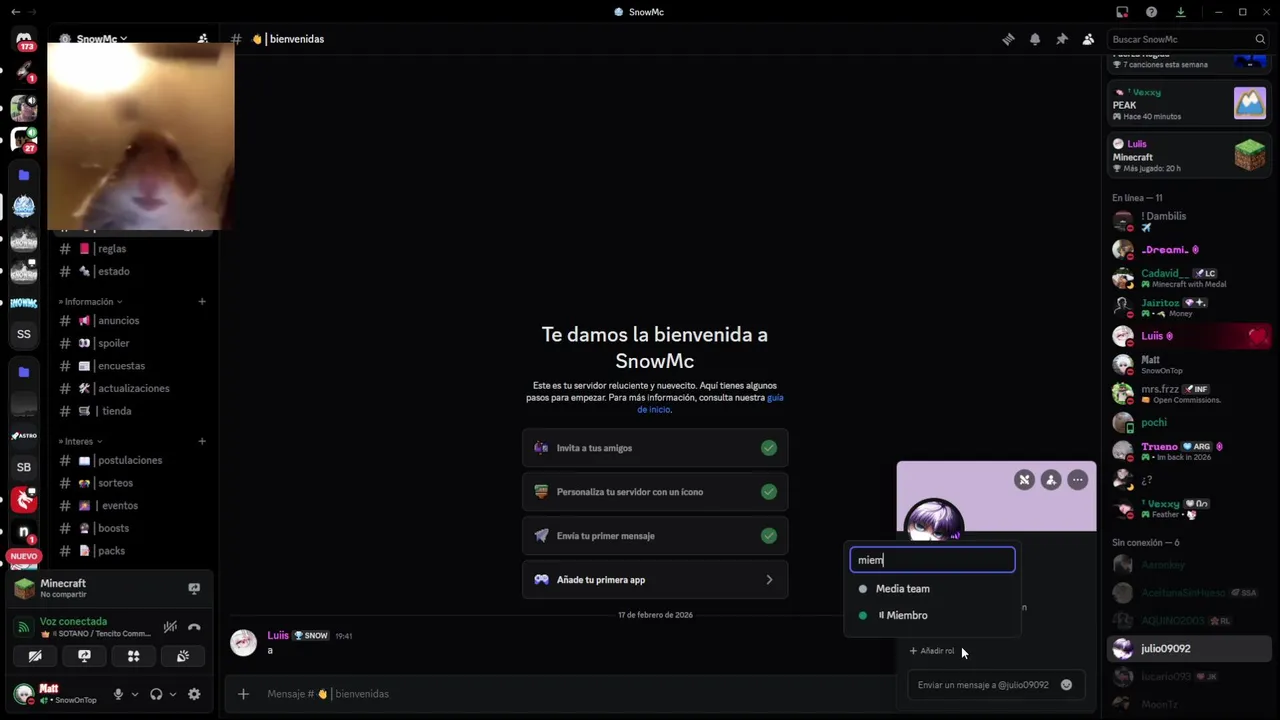Share your screen from the voice controls row
The width and height of the screenshot is (1280, 720).
[84, 656]
